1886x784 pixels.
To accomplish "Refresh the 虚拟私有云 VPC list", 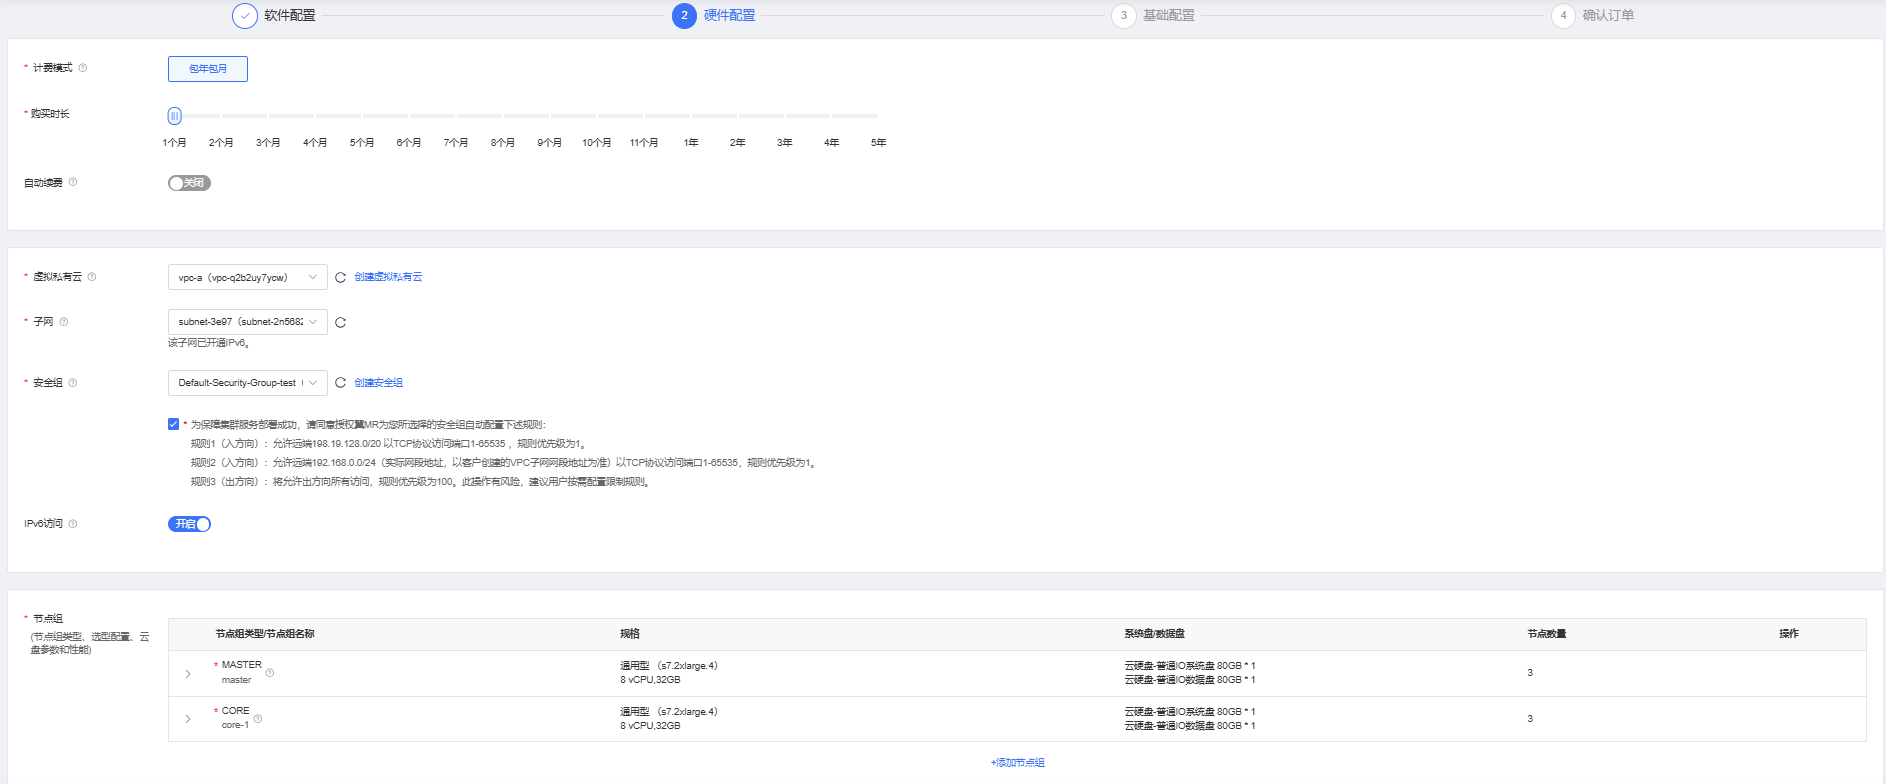I will (x=340, y=277).
